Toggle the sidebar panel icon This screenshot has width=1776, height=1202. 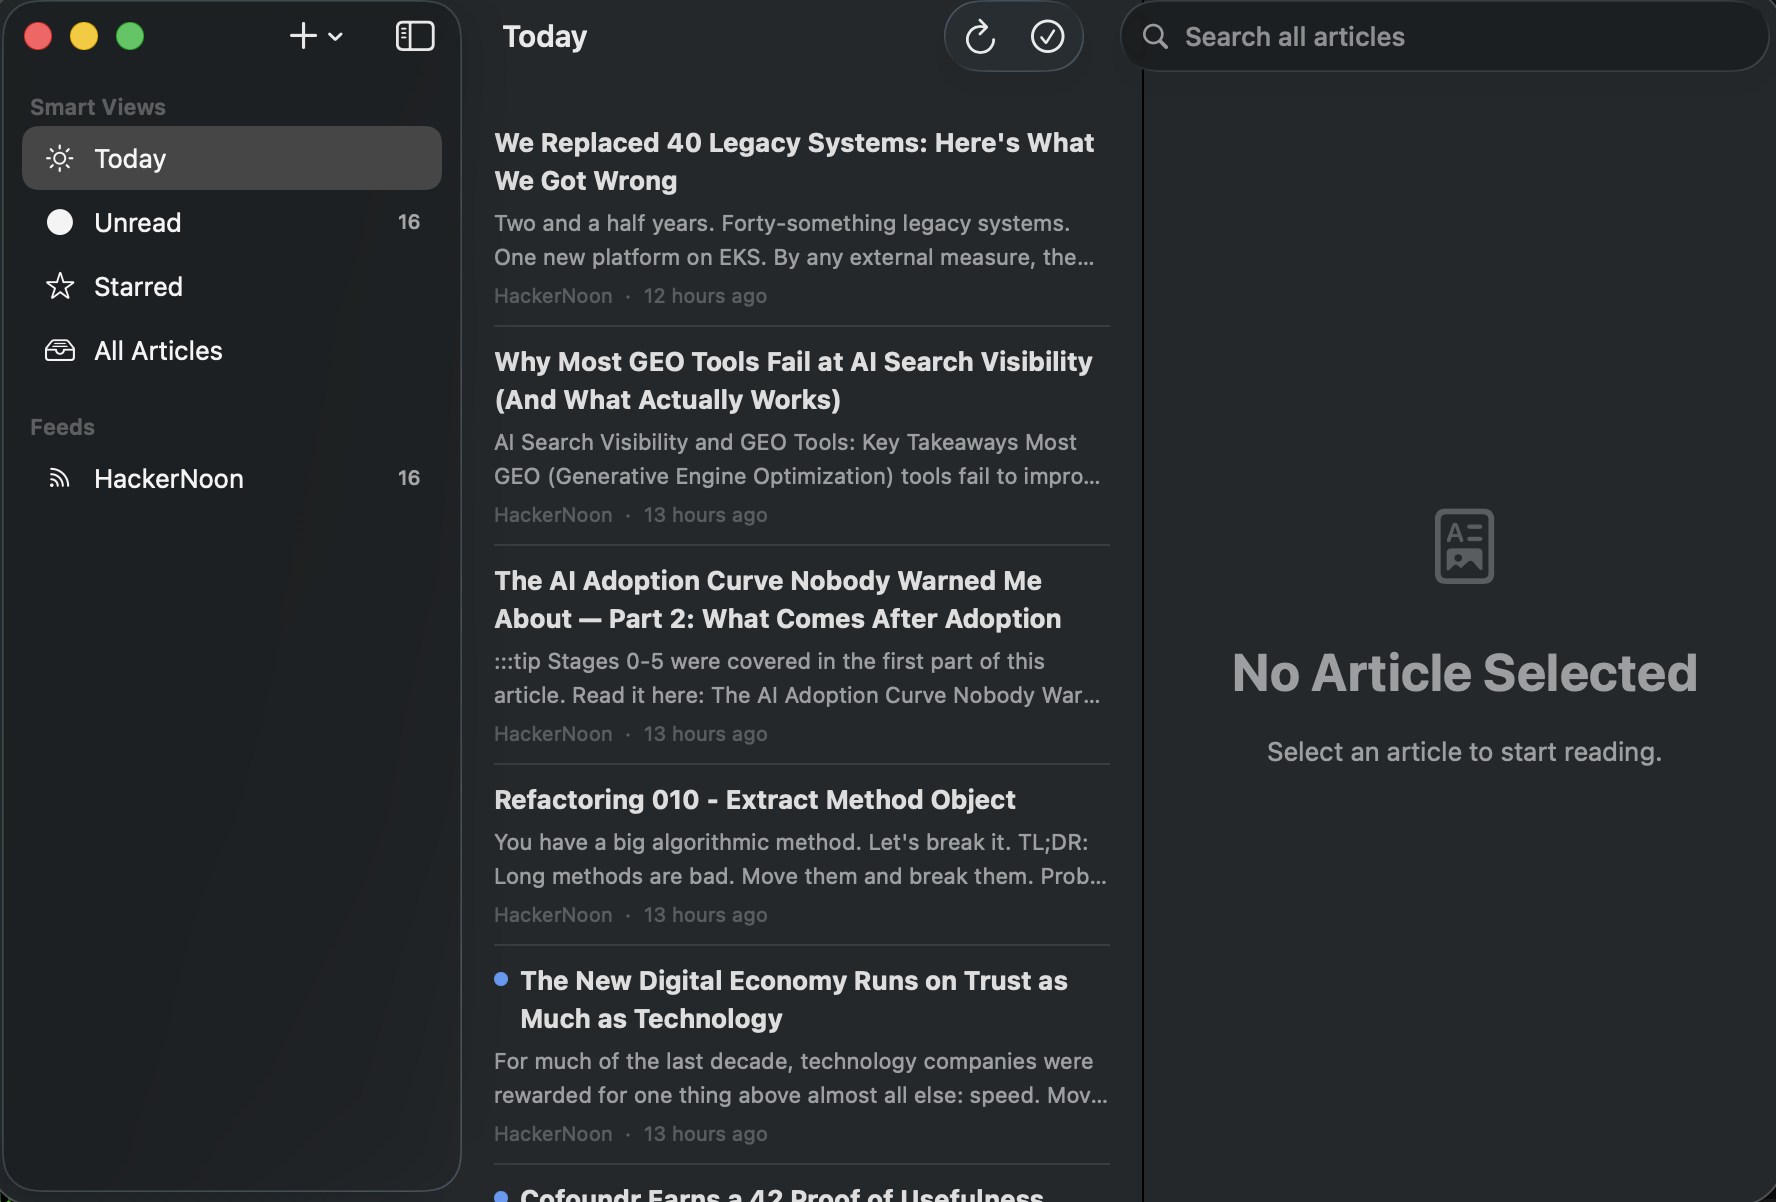[415, 37]
